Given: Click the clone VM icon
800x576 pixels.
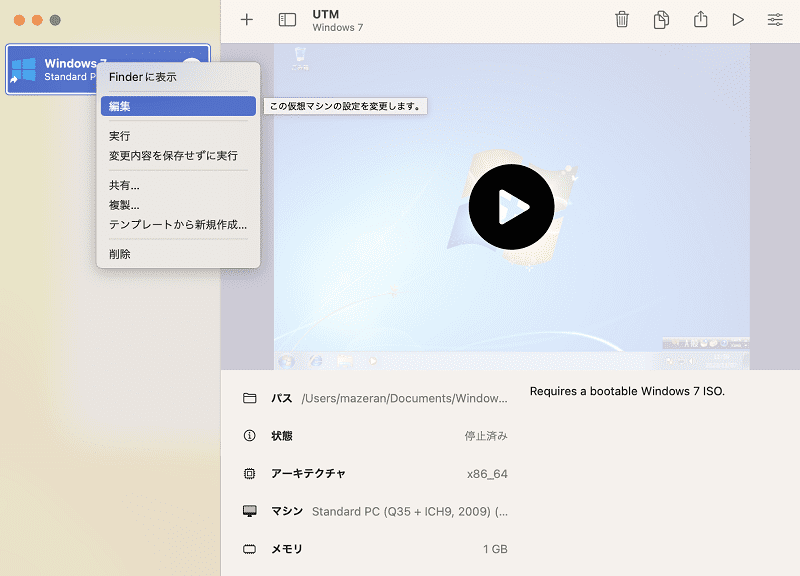Looking at the screenshot, I should pos(661,19).
